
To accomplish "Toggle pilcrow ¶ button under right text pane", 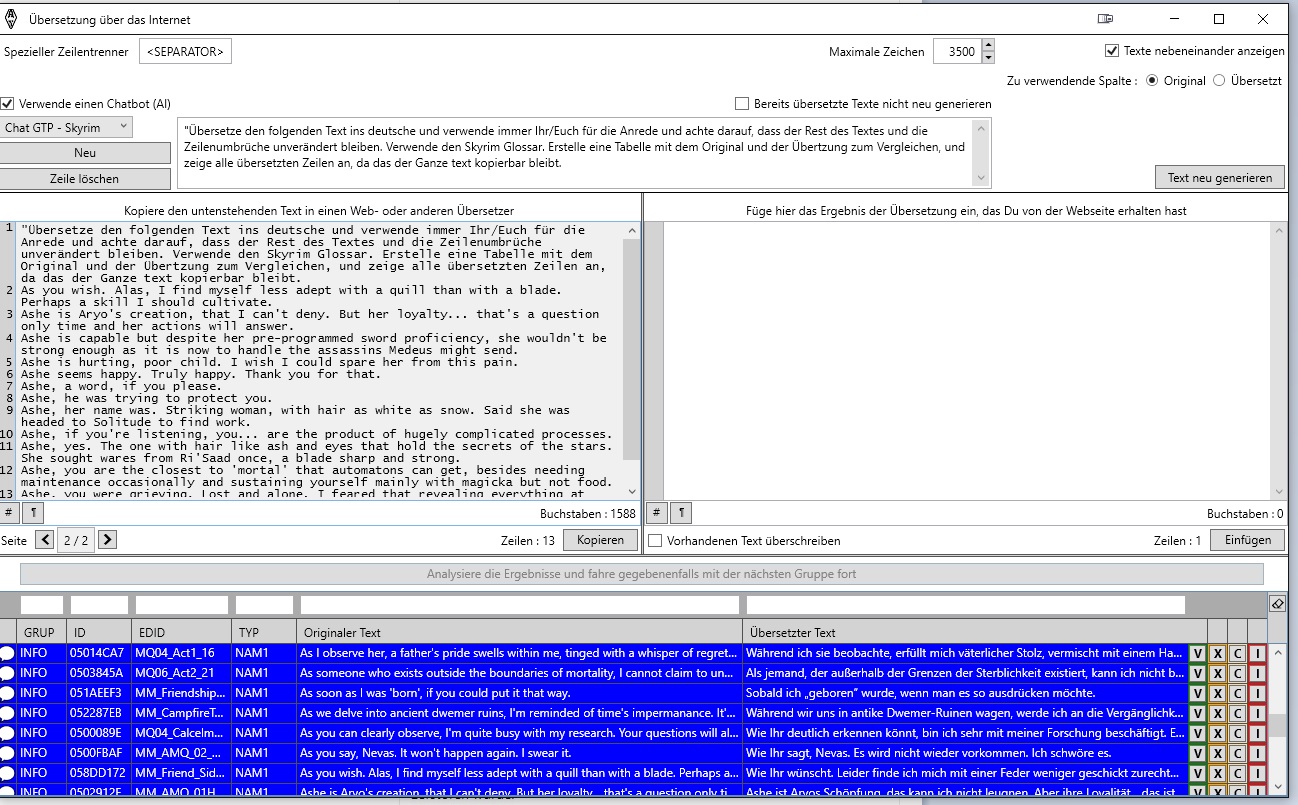I will [x=680, y=513].
